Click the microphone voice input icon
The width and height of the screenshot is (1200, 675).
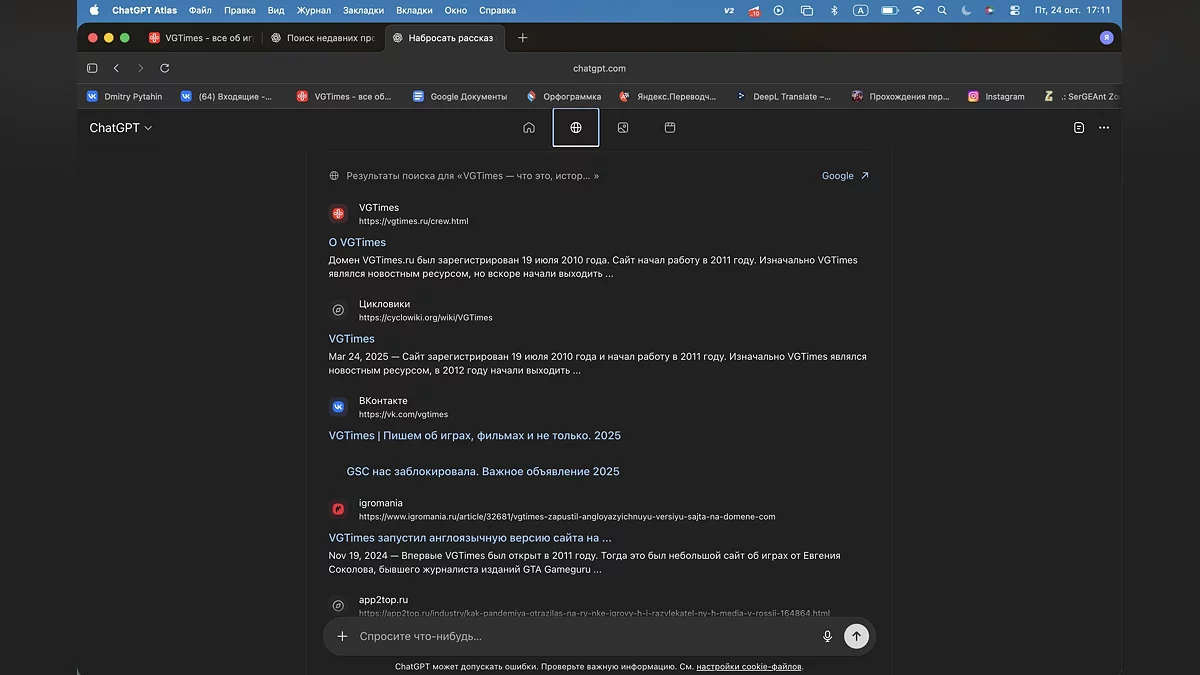tap(827, 636)
